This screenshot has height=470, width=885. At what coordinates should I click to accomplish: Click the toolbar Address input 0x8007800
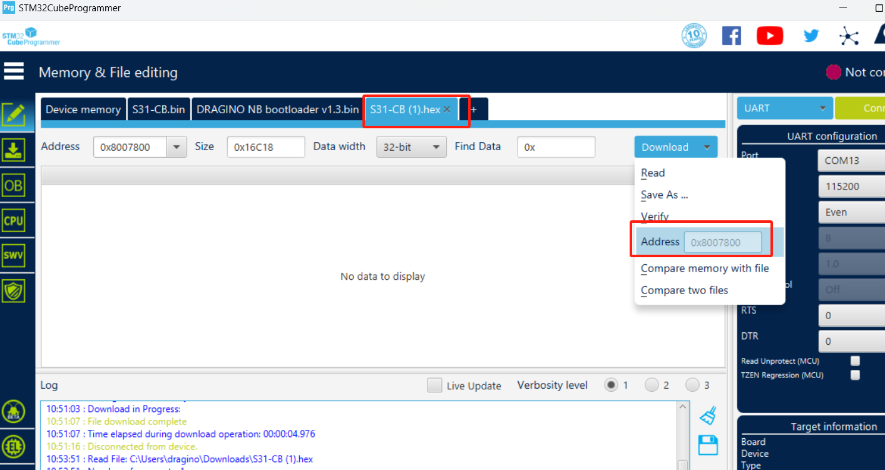130,147
